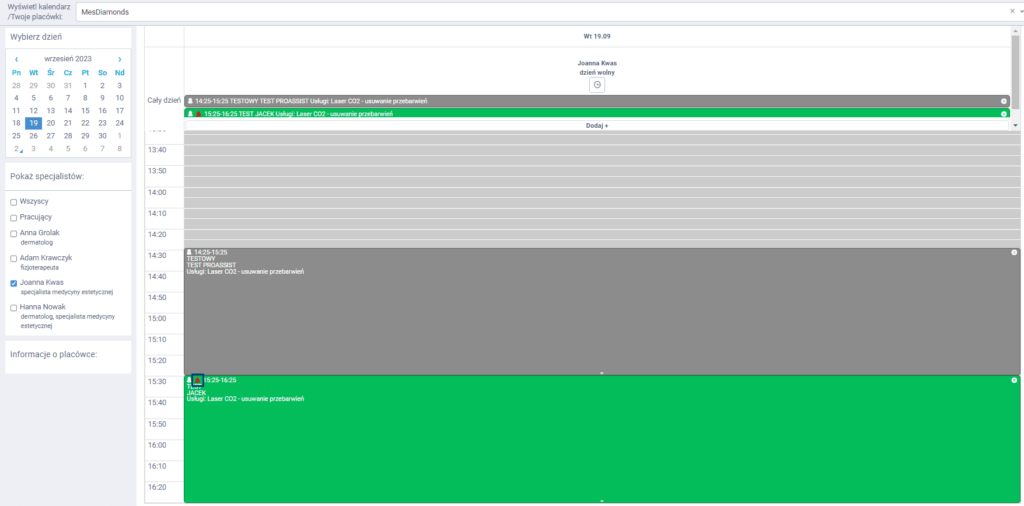Check the Wszyscy specialists checkbox

coord(14,202)
